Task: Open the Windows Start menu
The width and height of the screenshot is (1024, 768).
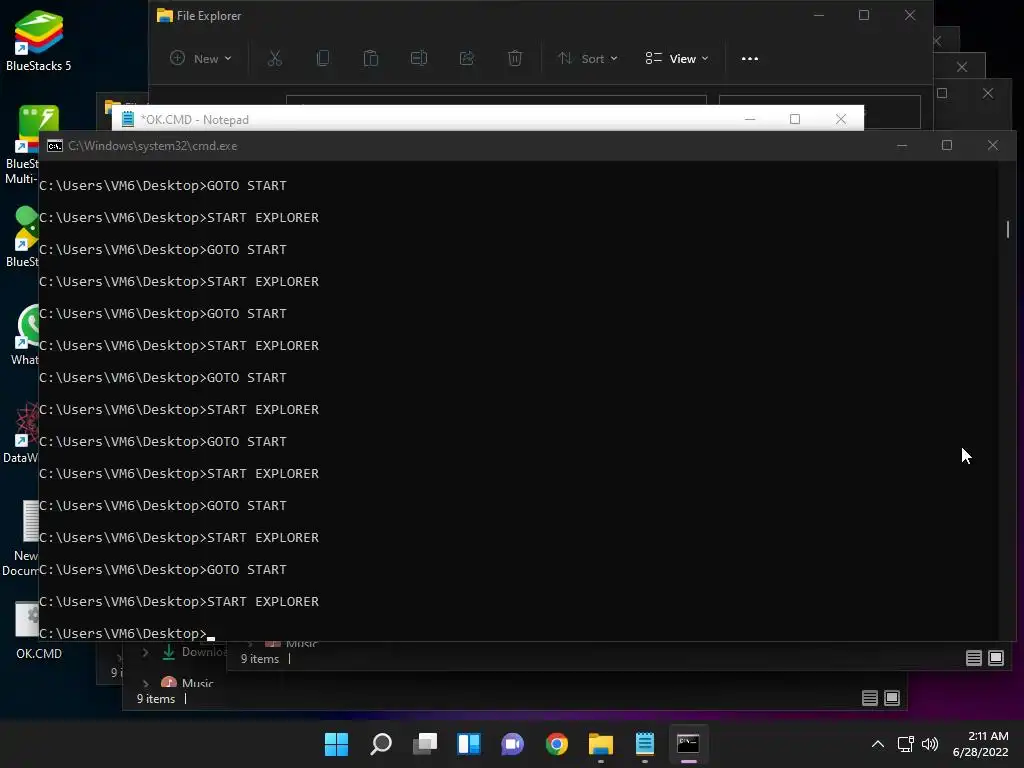Action: [x=336, y=744]
